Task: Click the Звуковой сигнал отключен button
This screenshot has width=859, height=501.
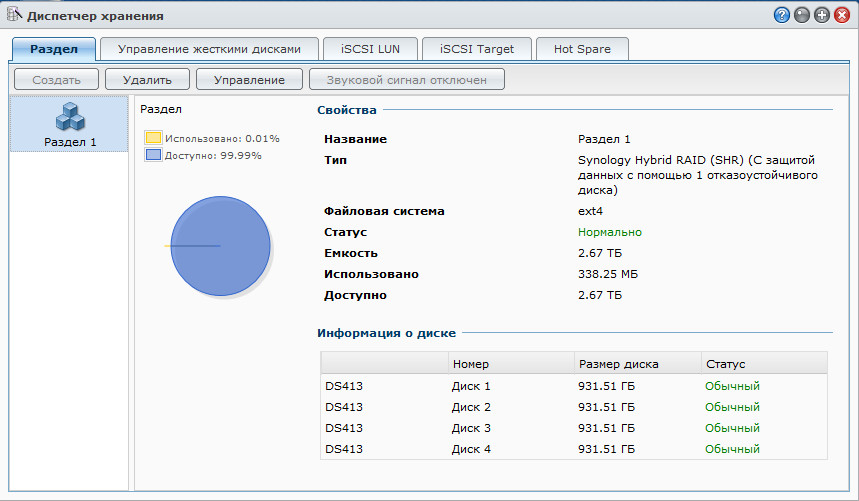Action: tap(407, 80)
